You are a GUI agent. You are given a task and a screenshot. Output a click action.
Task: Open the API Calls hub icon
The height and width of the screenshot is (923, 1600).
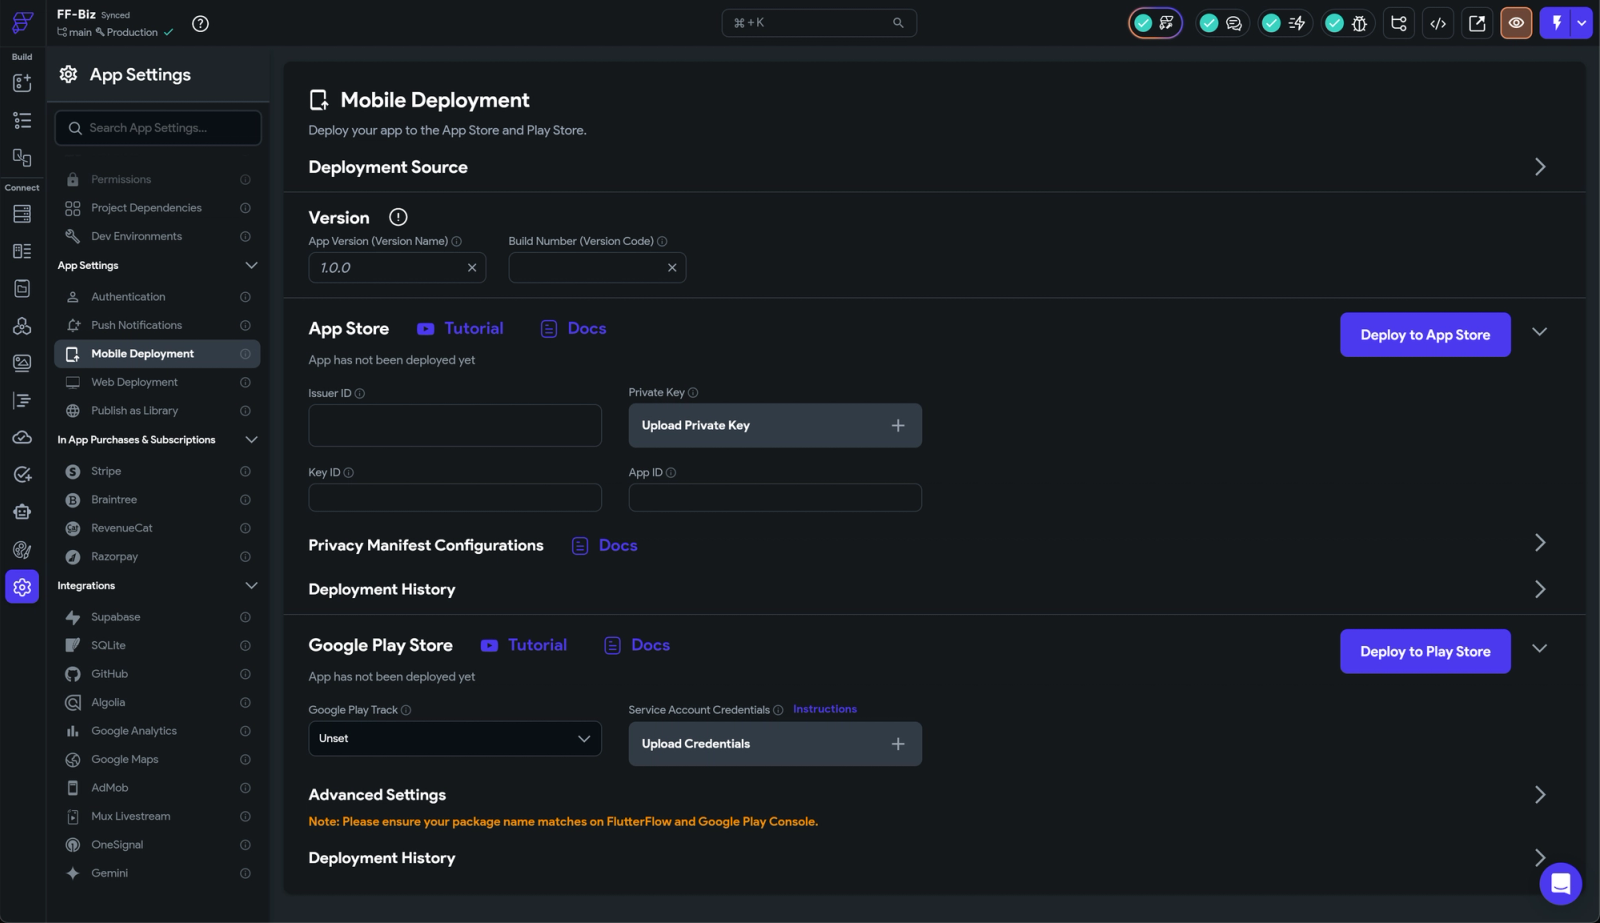22,326
